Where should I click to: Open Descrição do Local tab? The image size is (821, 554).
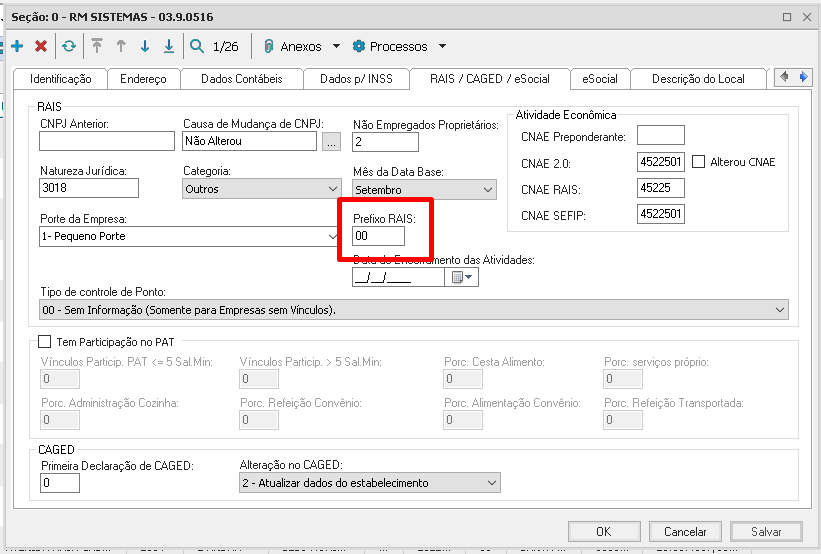pyautogui.click(x=698, y=79)
